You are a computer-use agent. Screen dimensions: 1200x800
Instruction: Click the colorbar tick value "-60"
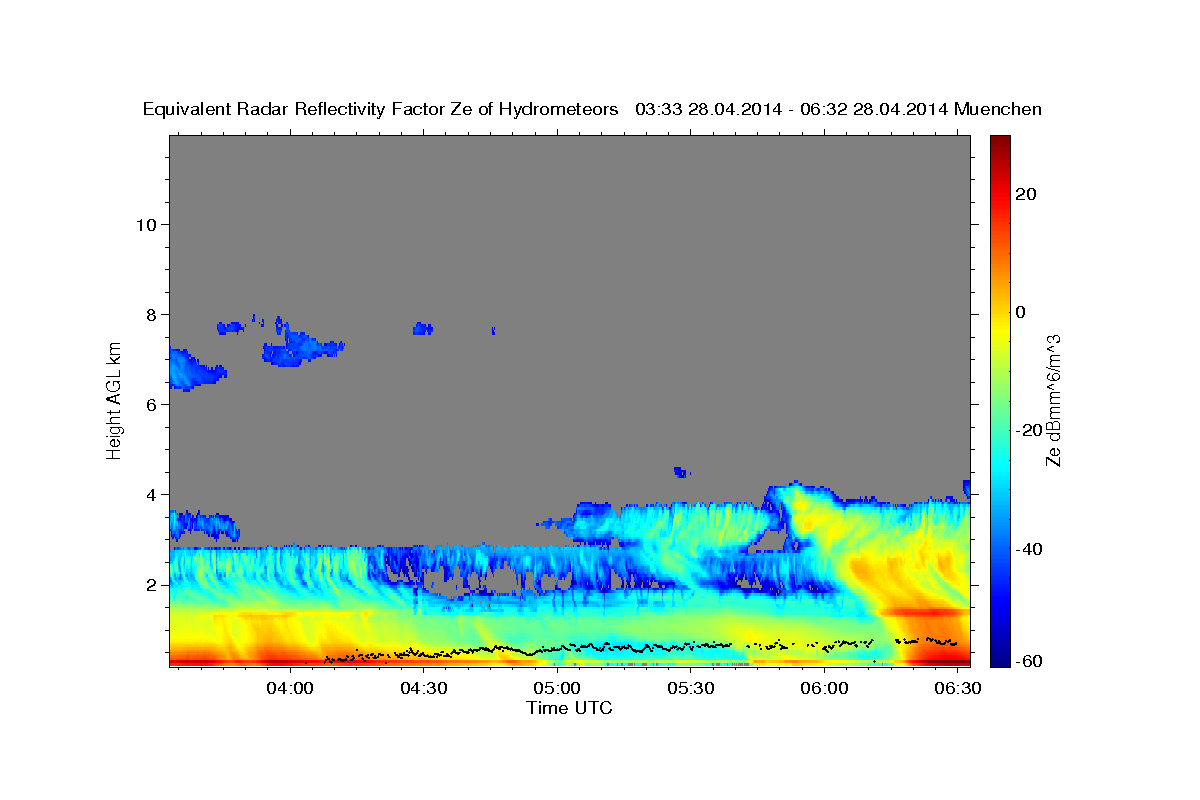pyautogui.click(x=1029, y=660)
